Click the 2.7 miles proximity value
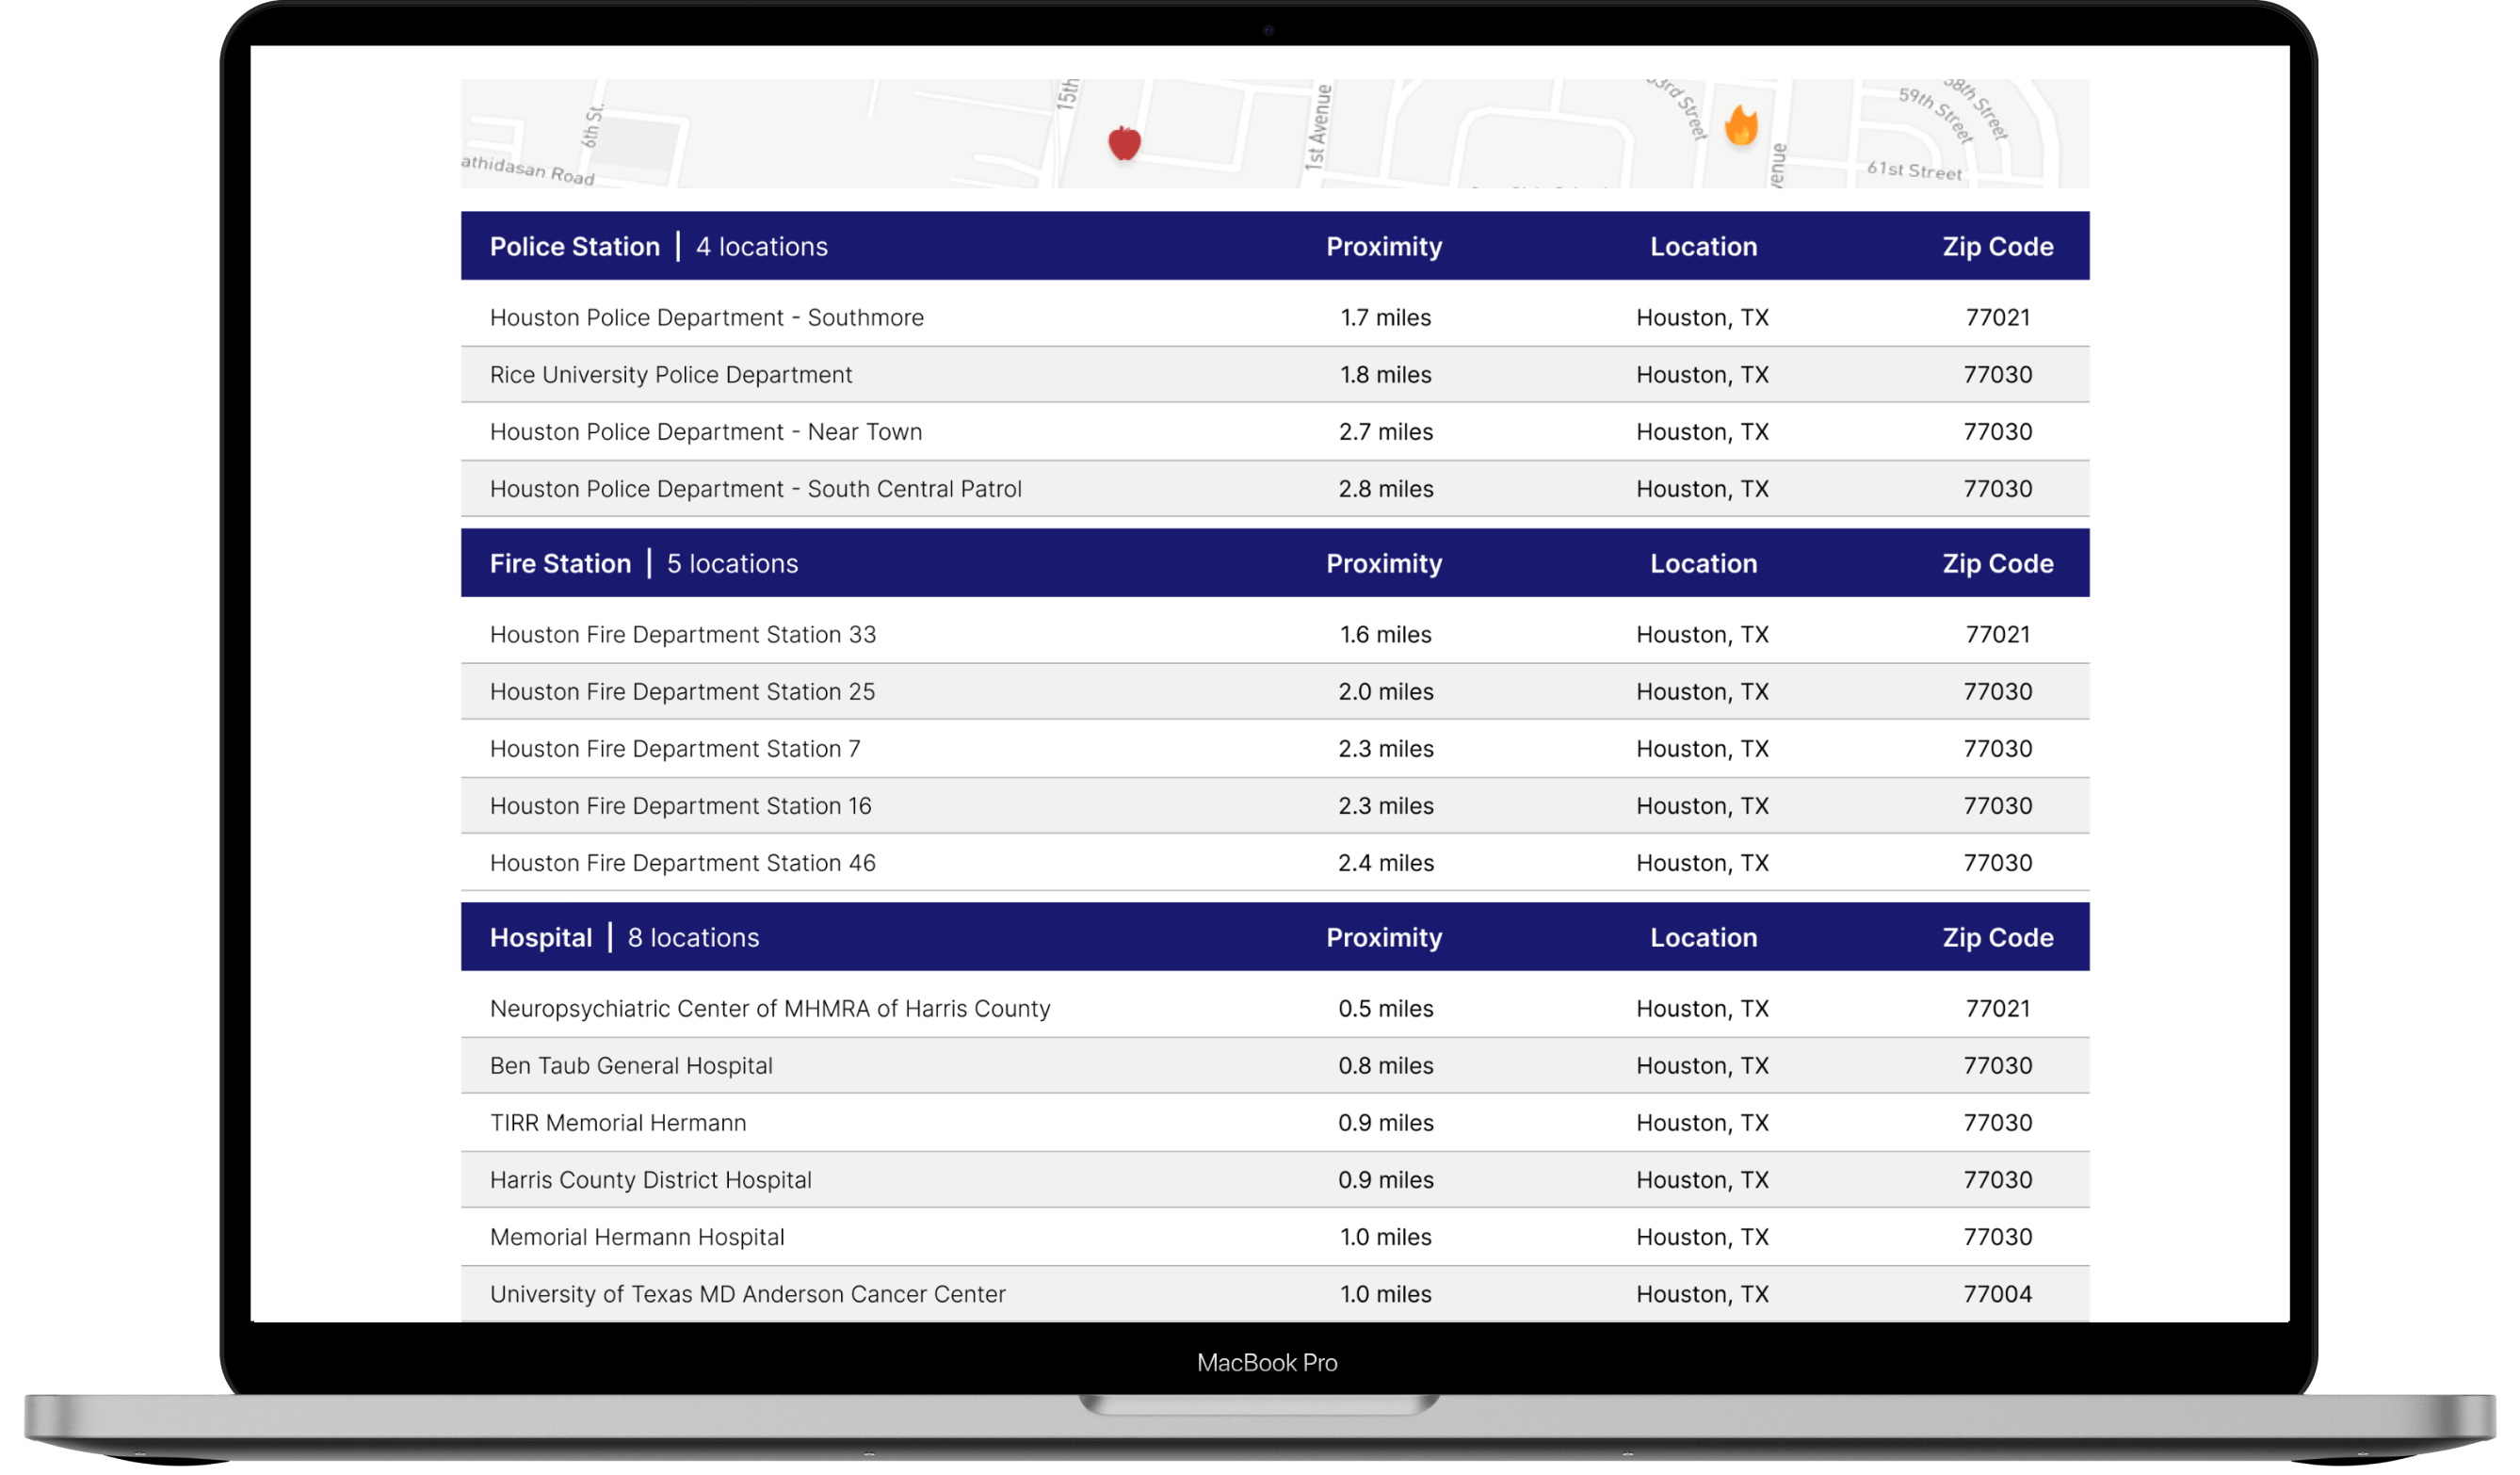The height and width of the screenshot is (1475, 2520). [x=1385, y=431]
